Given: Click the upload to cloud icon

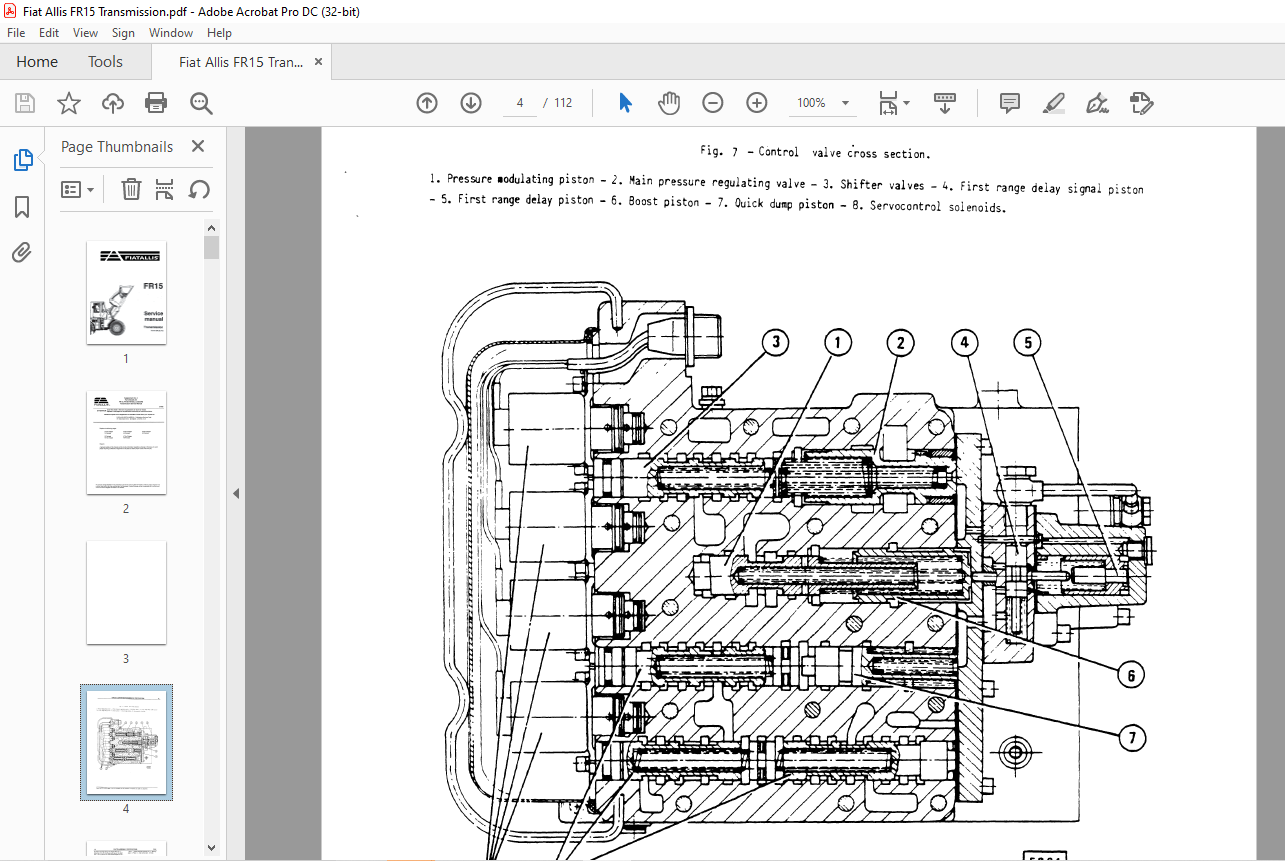Looking at the screenshot, I should (x=113, y=103).
